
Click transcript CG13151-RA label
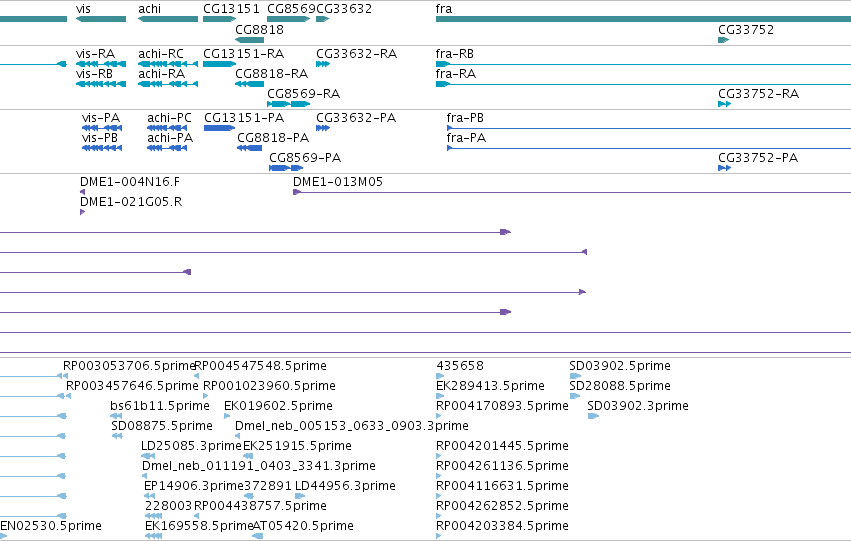244,54
